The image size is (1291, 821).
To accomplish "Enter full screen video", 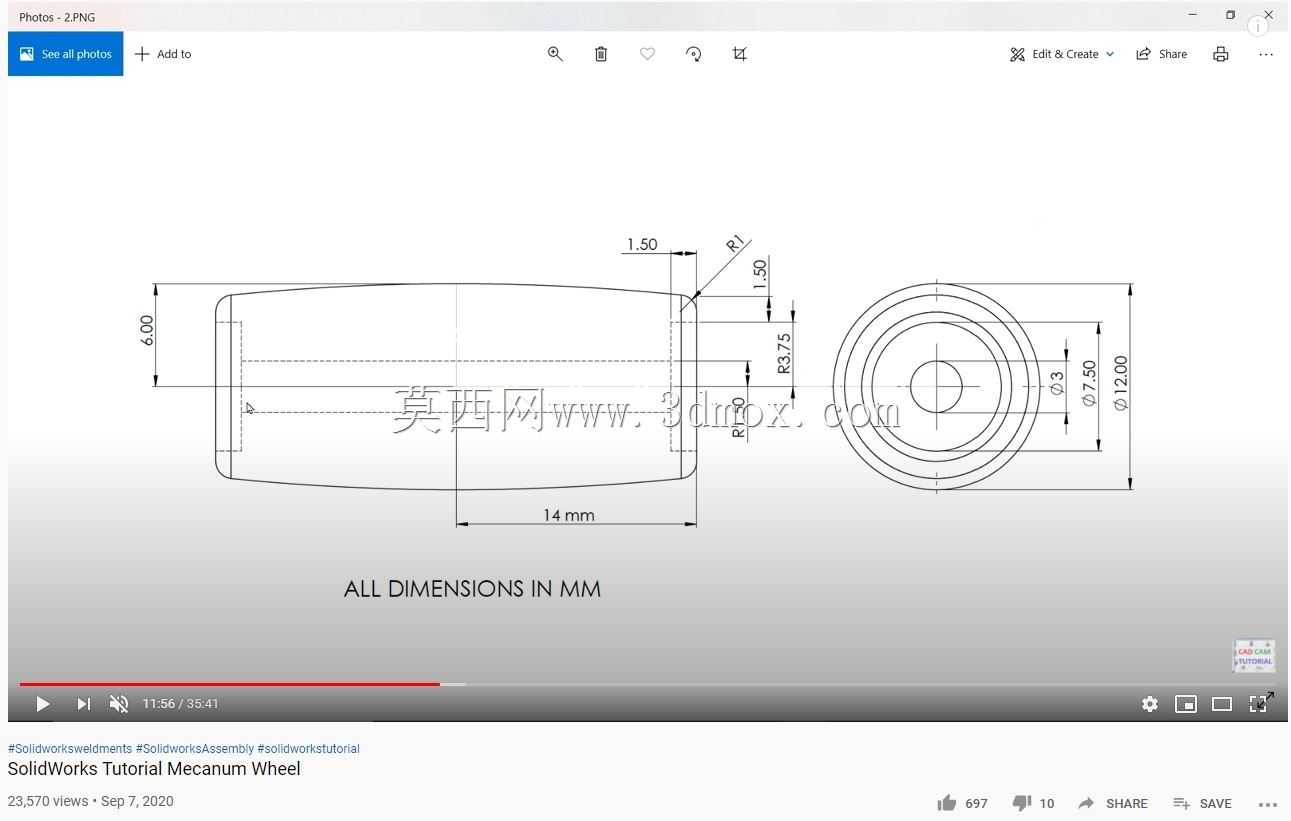I will point(1260,703).
